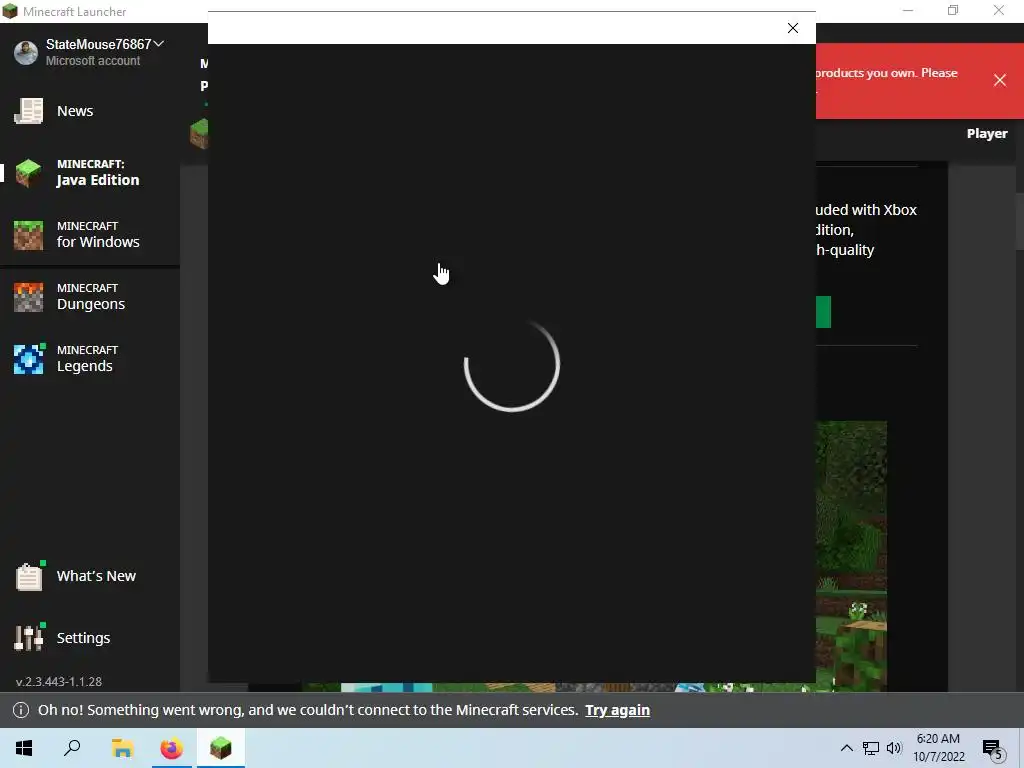Open Firefox from the taskbar

coord(172,748)
